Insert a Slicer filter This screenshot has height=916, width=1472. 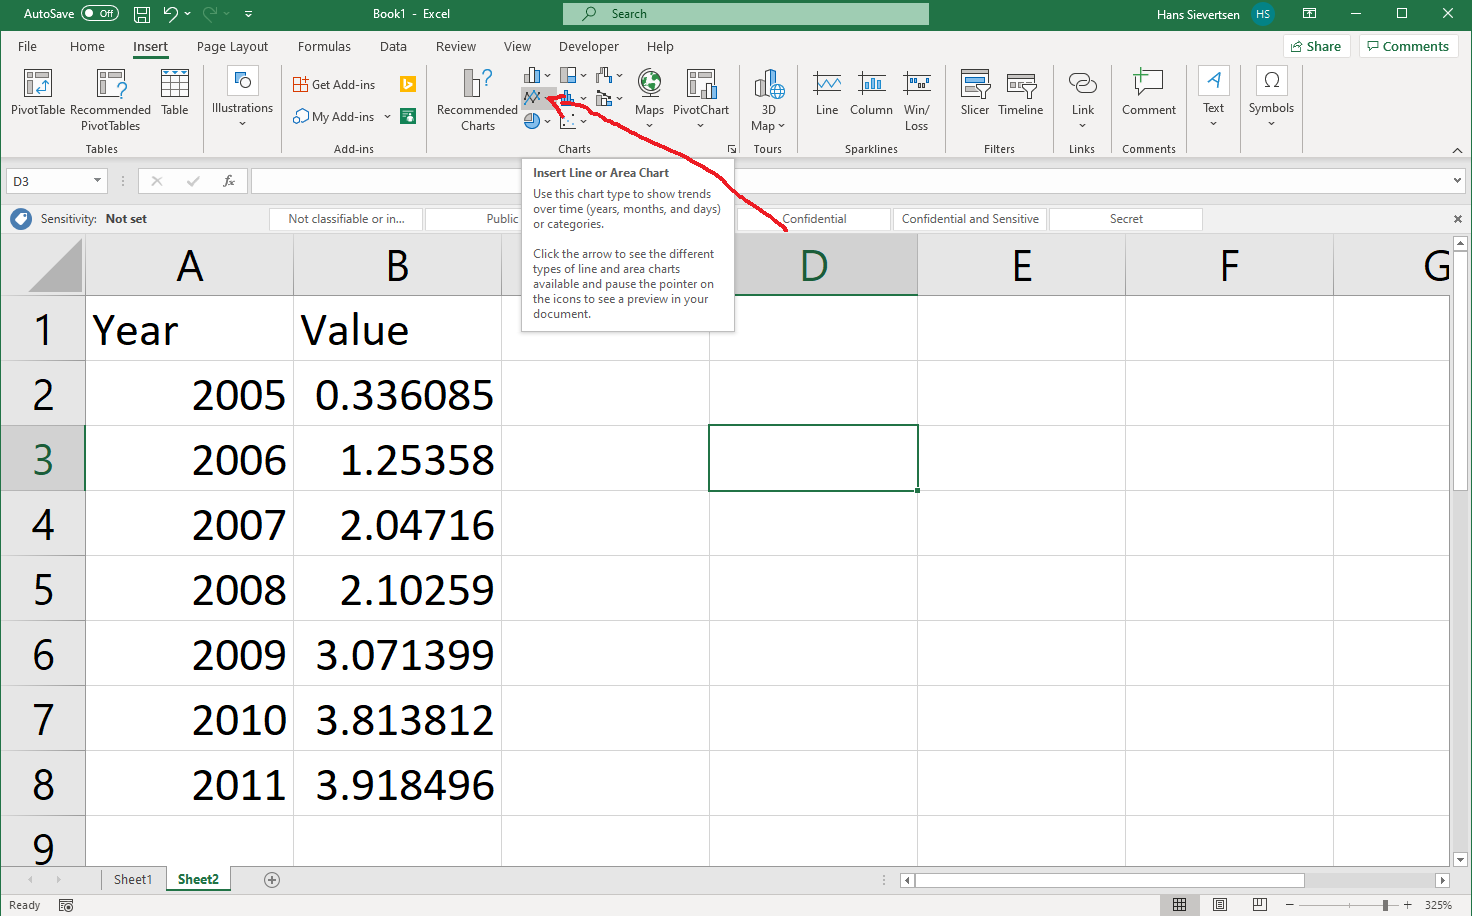pos(975,93)
